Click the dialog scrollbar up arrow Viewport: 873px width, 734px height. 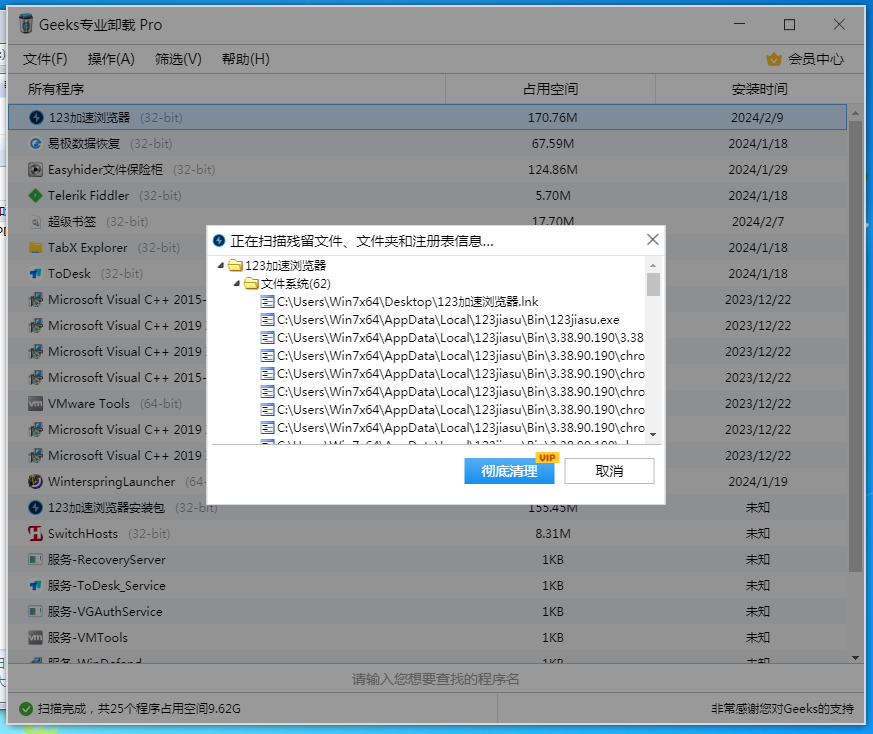653,266
